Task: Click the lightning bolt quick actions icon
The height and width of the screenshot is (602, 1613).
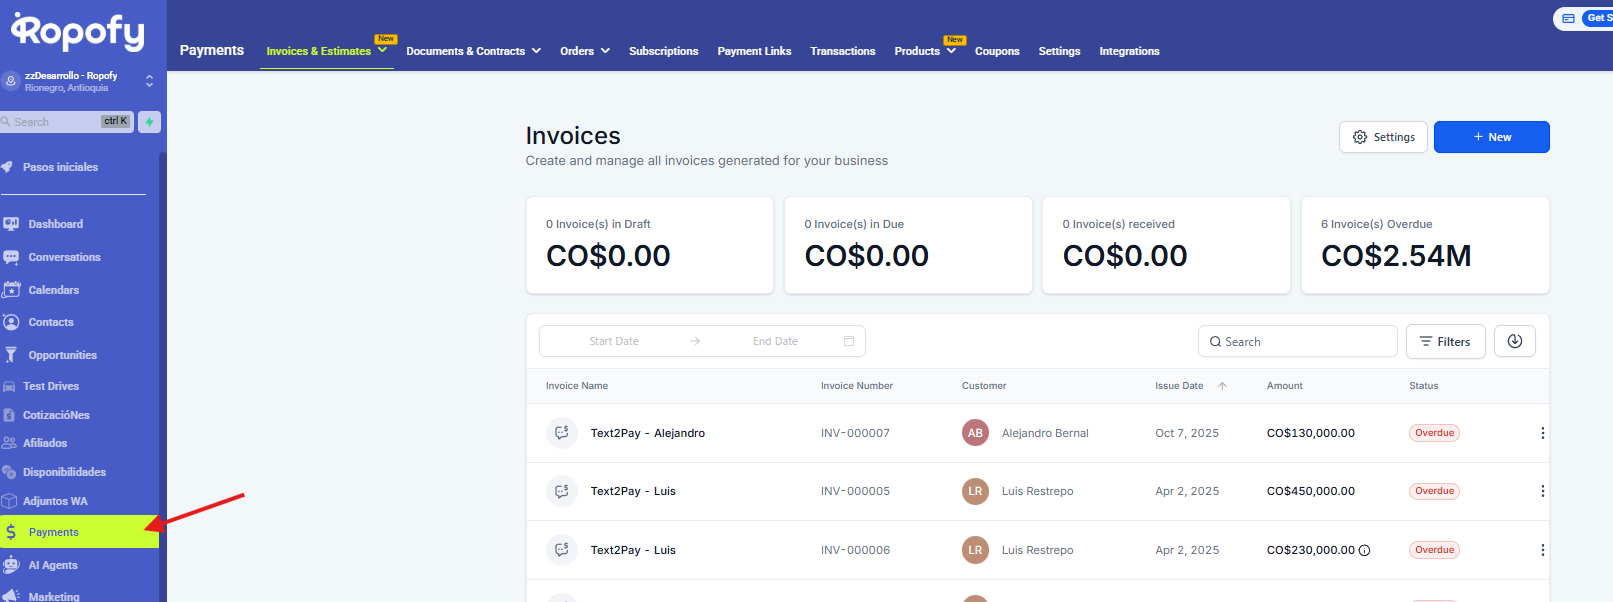Action: 149,122
